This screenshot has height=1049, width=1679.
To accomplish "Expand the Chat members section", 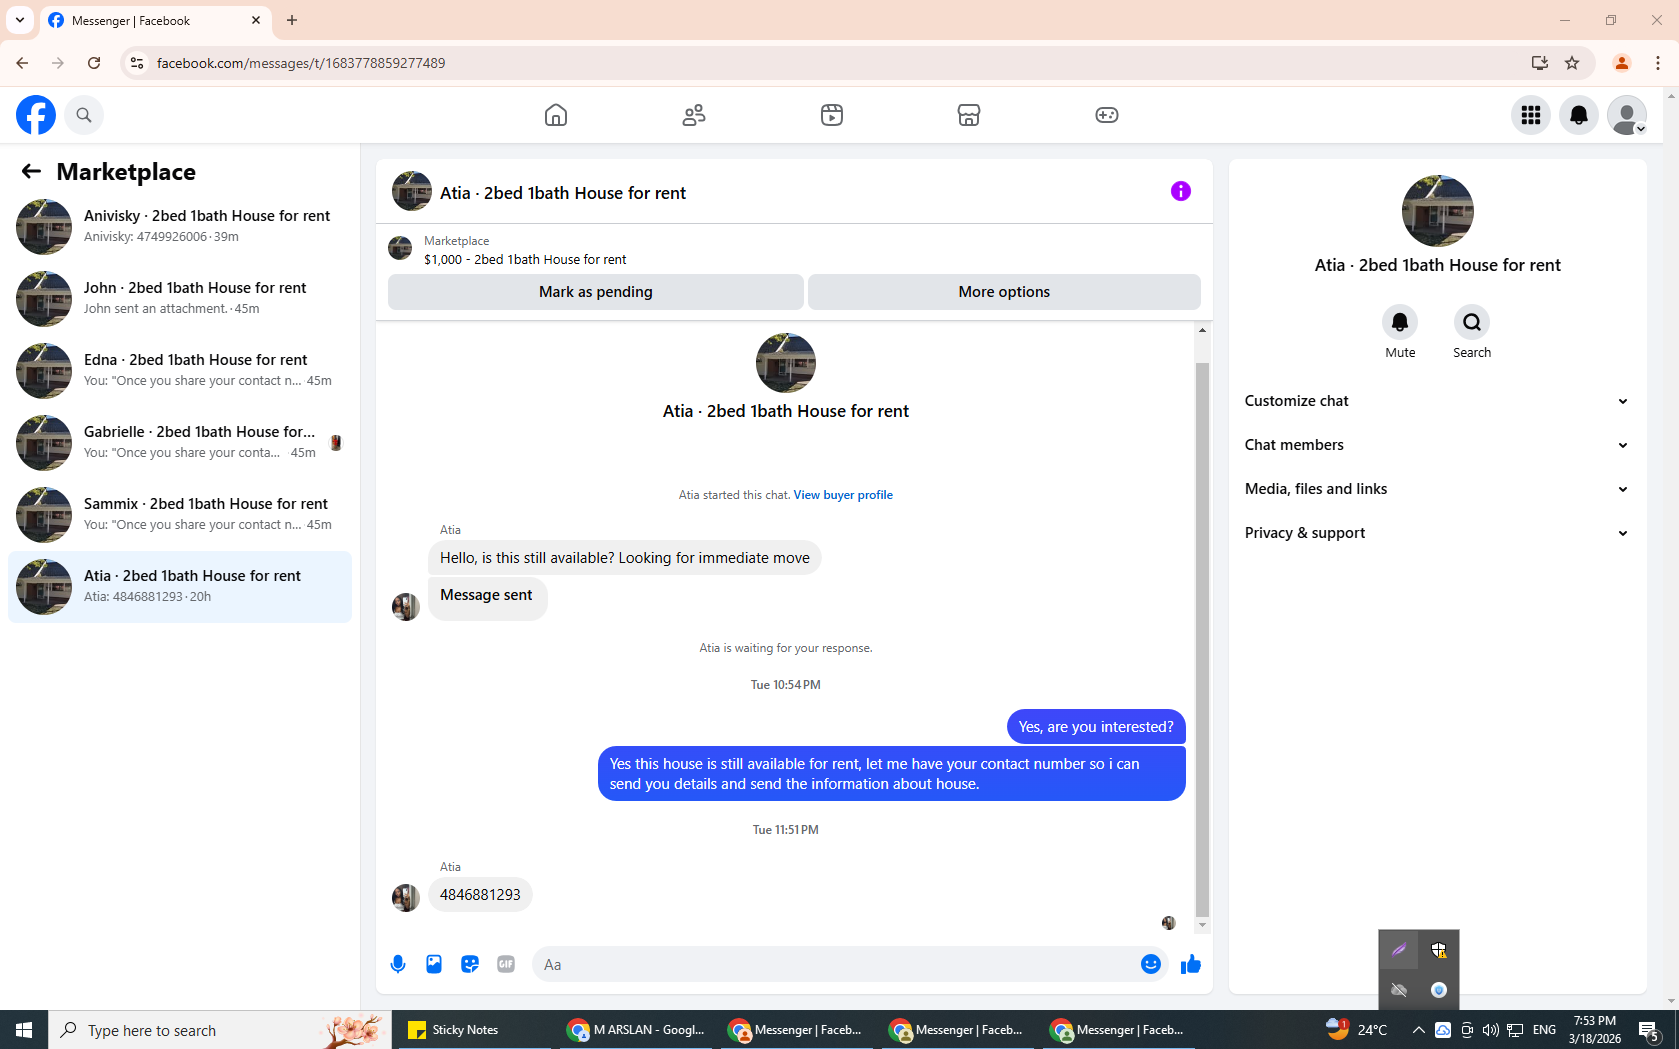I will (x=1438, y=445).
